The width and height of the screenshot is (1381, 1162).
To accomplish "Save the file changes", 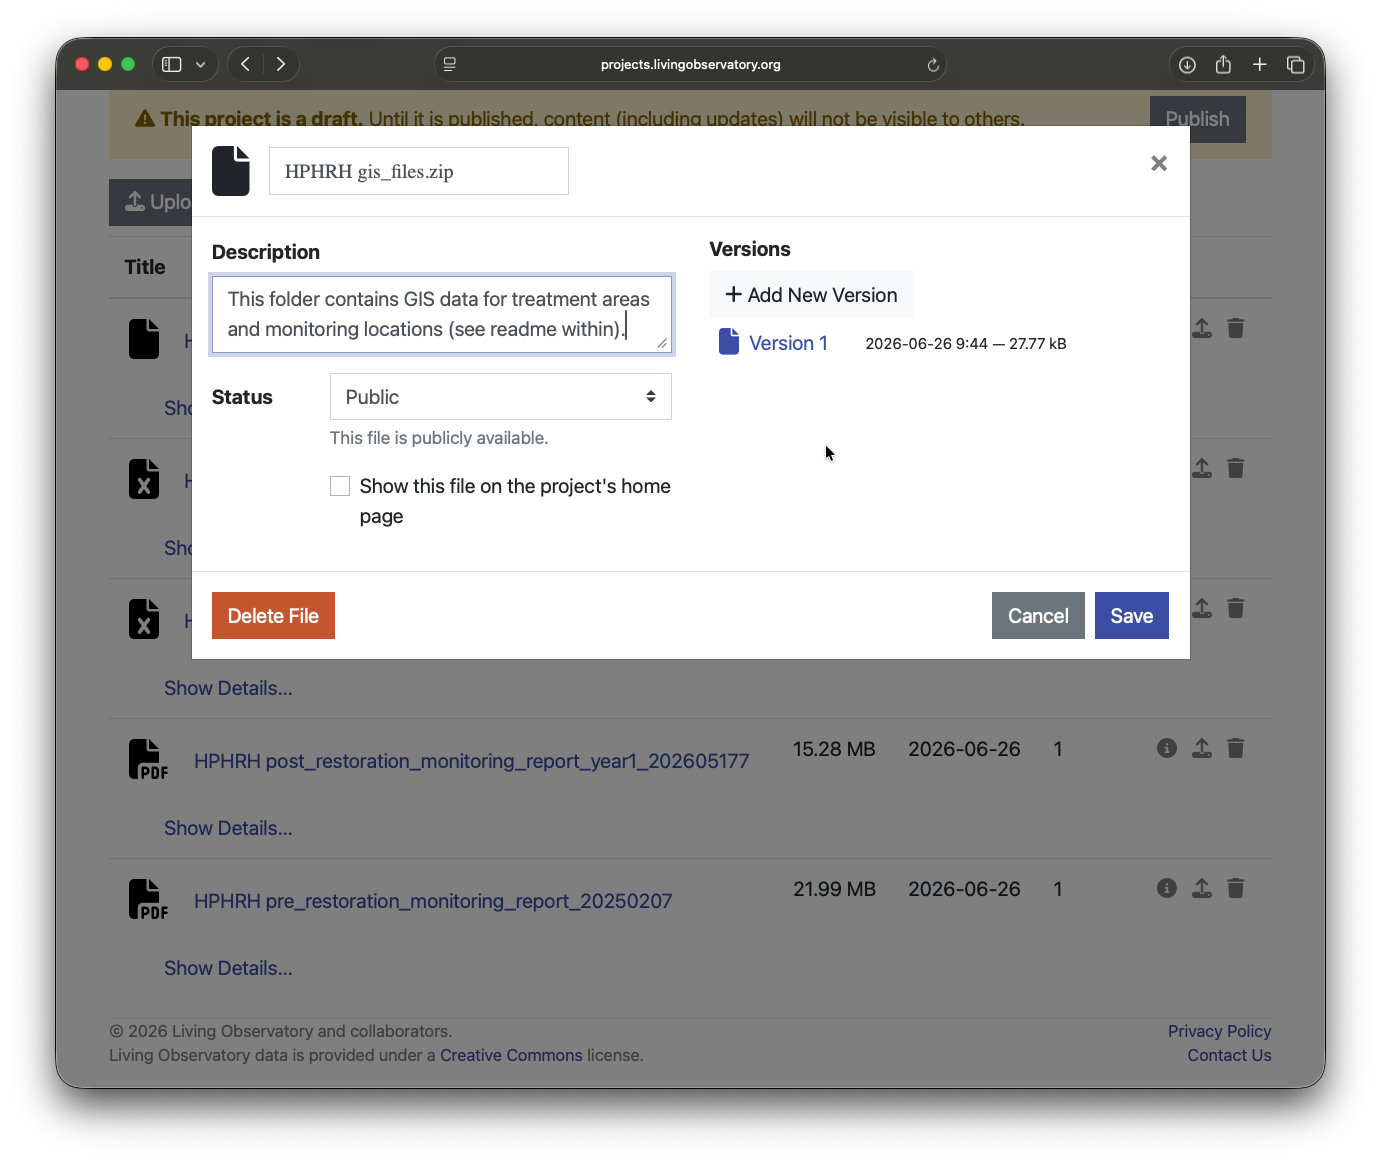I will coord(1132,616).
